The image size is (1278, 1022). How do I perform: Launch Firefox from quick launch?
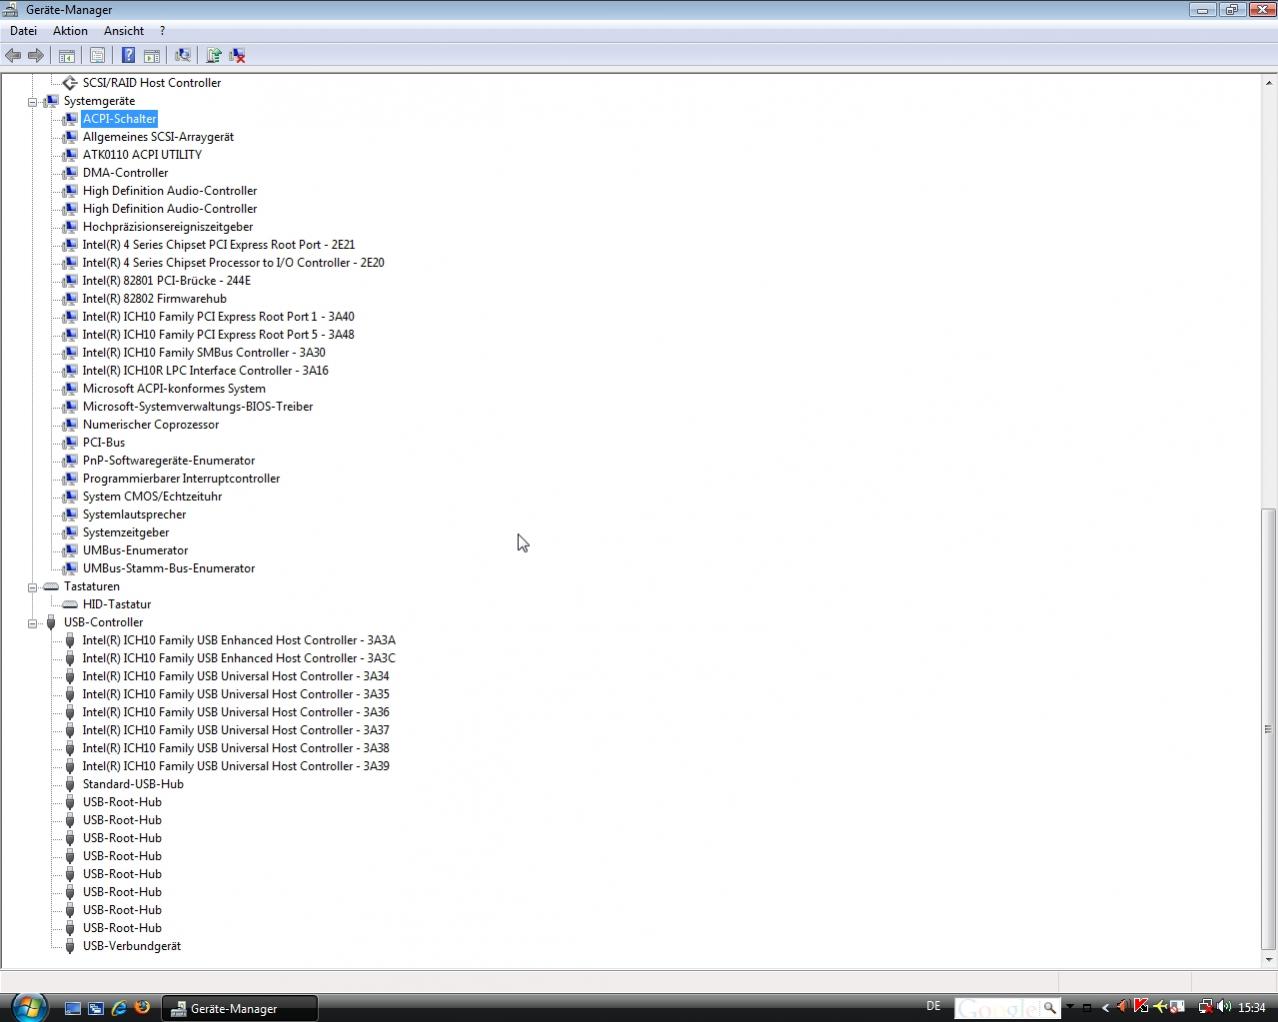click(x=142, y=1008)
